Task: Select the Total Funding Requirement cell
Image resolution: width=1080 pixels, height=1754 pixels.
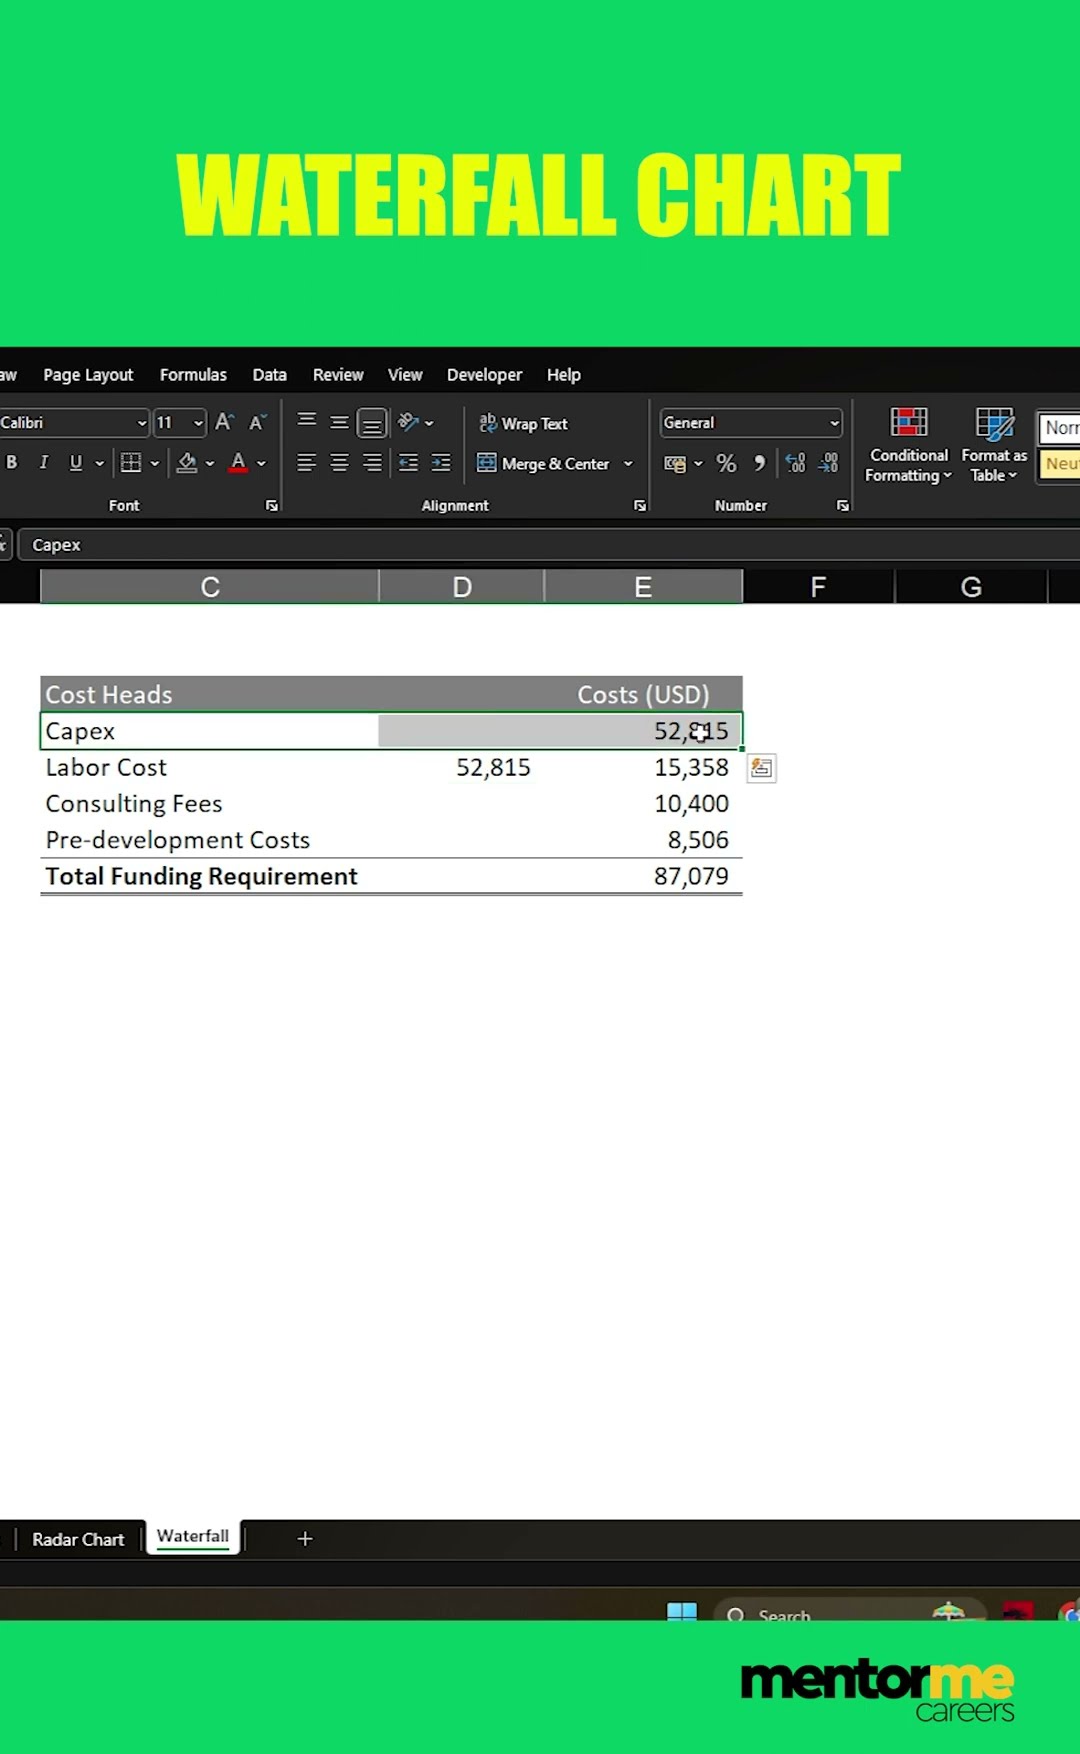Action: 201,877
